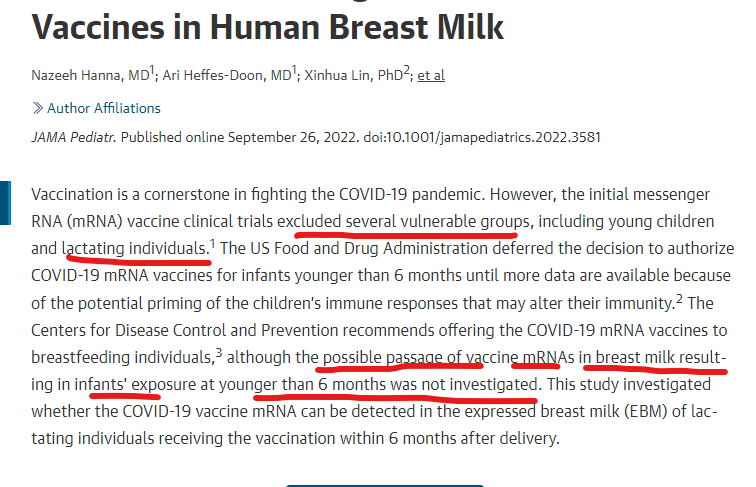Click the double chevron icon beside Author Affiliations

37,108
